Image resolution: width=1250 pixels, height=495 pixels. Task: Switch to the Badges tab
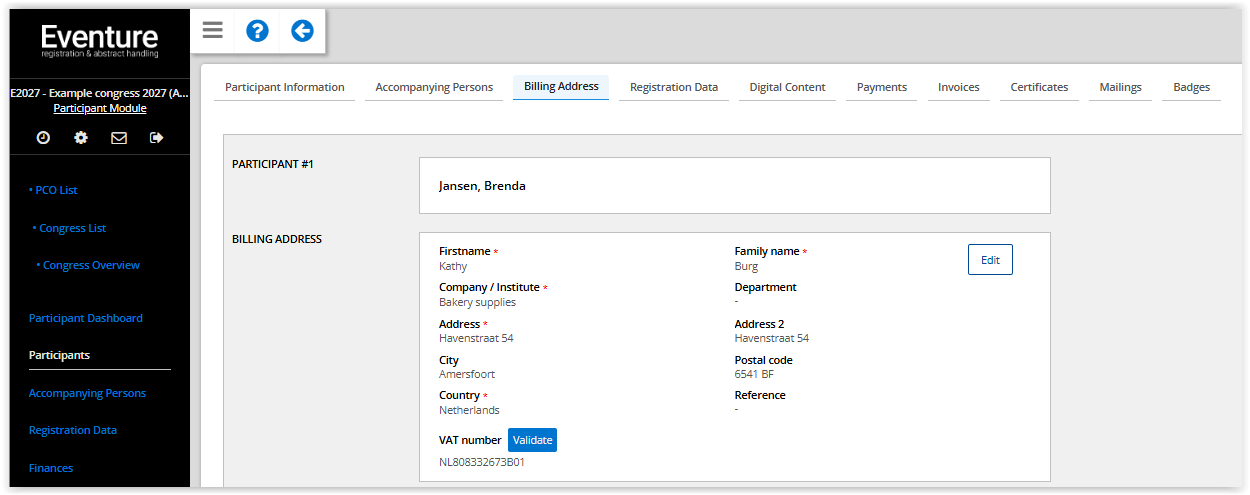click(x=1191, y=87)
